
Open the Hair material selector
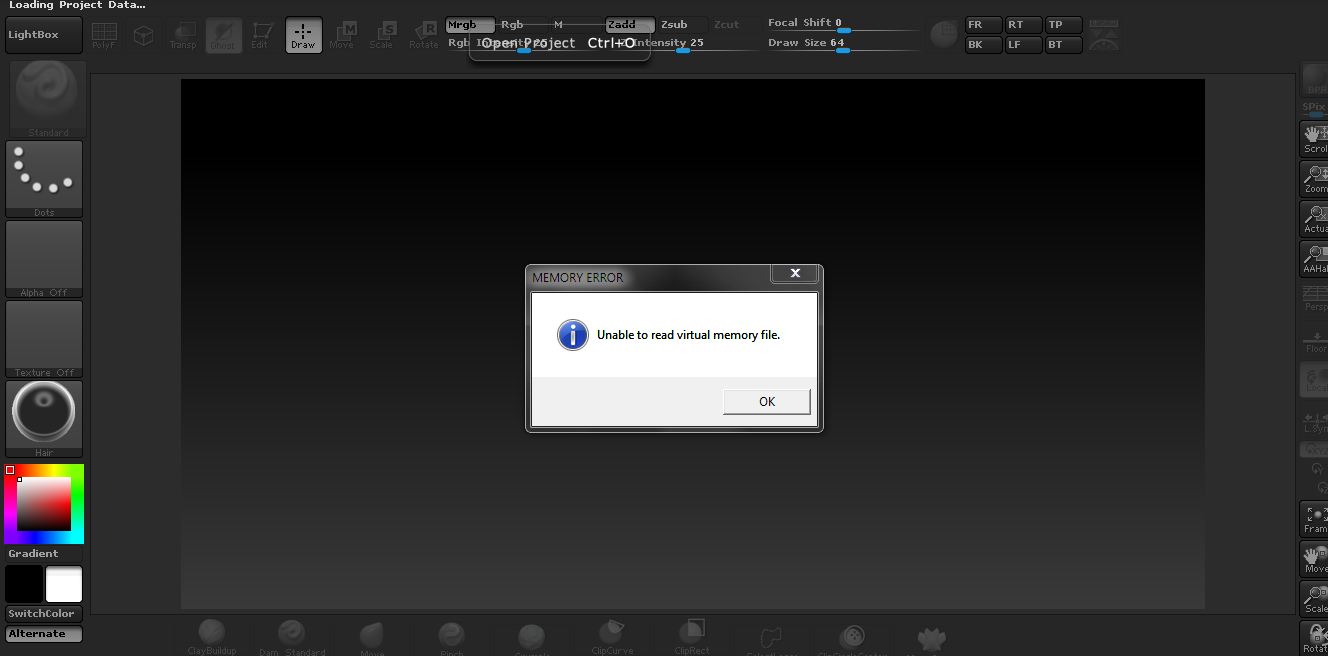point(44,419)
